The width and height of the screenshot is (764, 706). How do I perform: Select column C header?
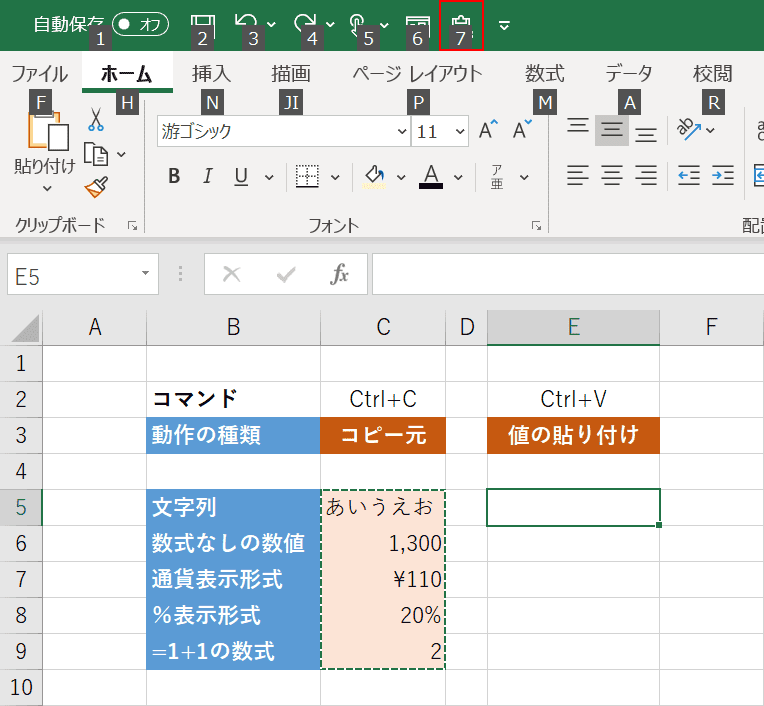coord(383,327)
